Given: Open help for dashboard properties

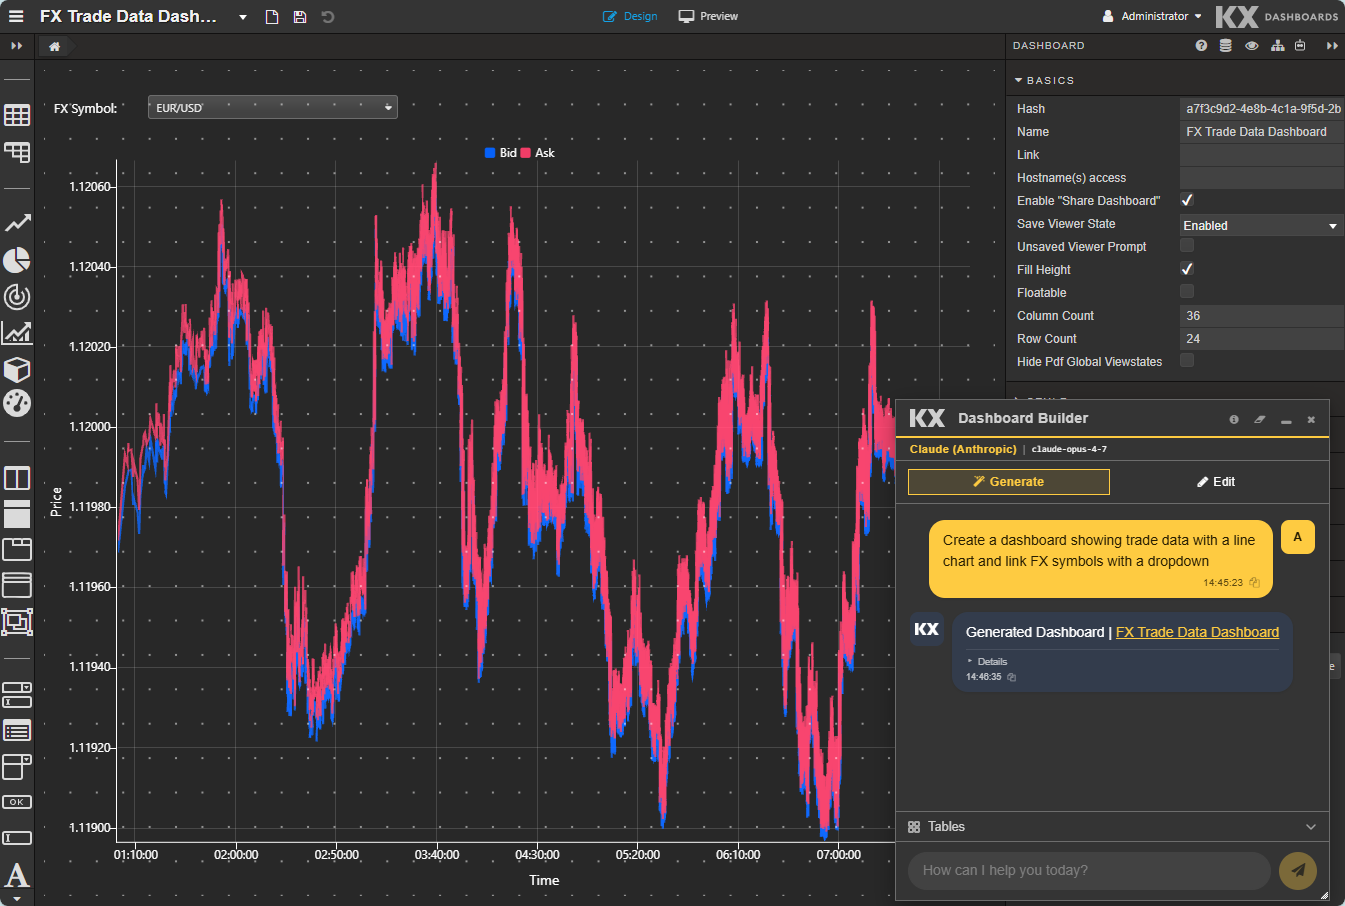Looking at the screenshot, I should 1201,46.
